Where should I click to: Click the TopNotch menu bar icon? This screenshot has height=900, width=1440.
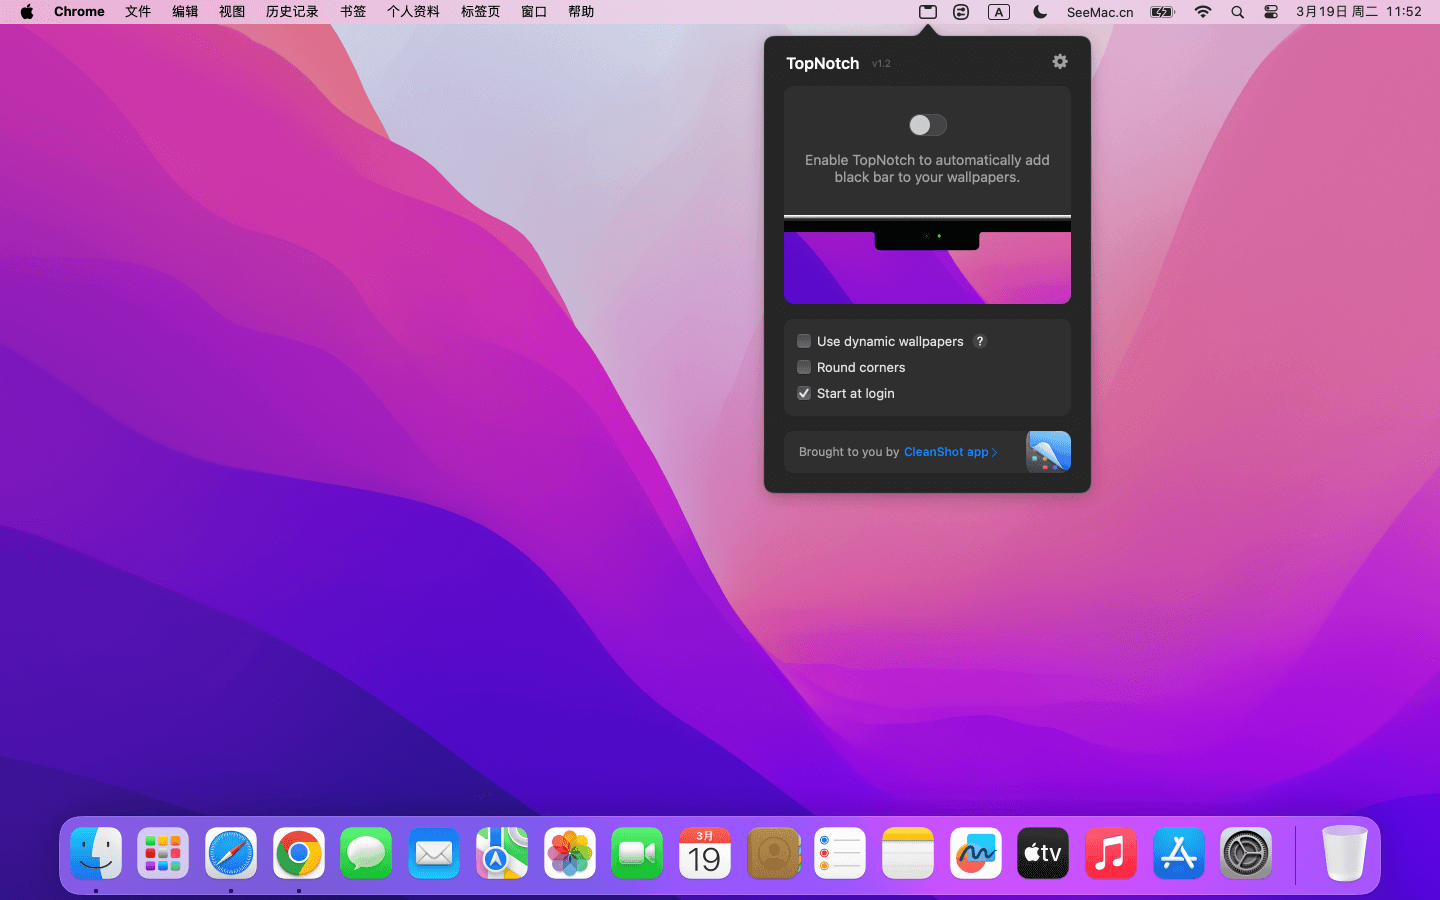click(x=928, y=12)
